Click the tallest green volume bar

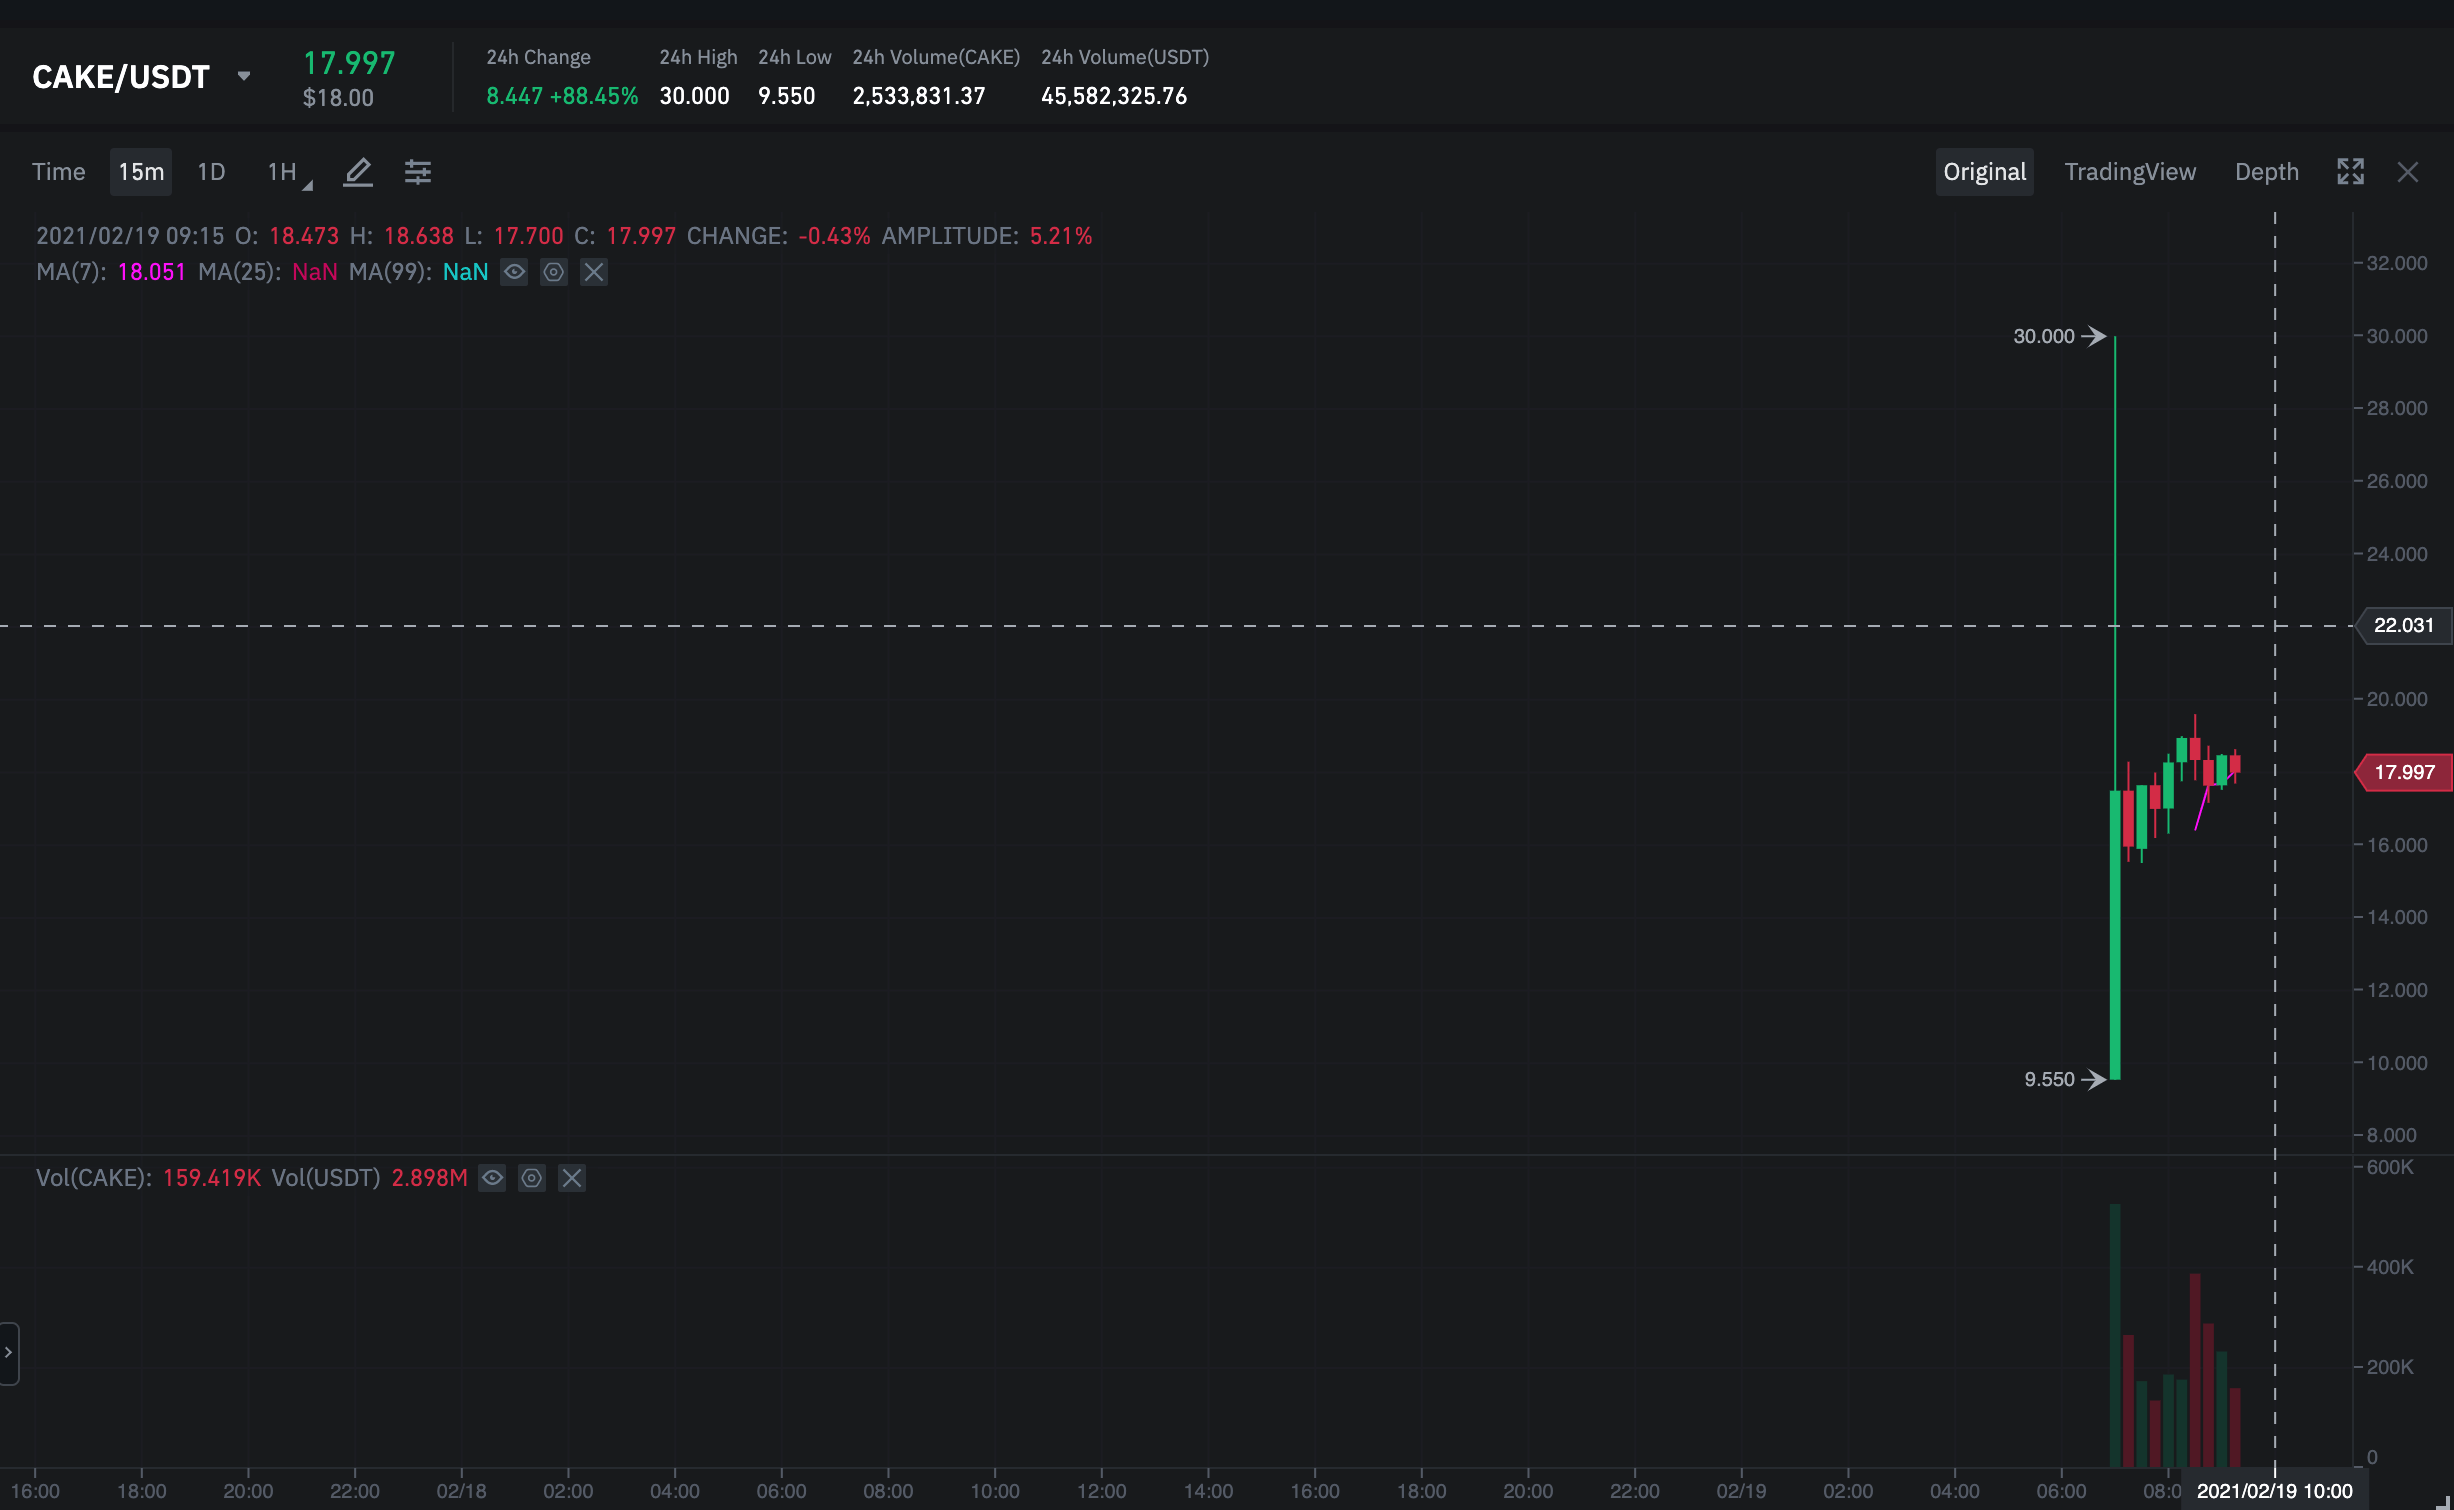(x=2115, y=1335)
